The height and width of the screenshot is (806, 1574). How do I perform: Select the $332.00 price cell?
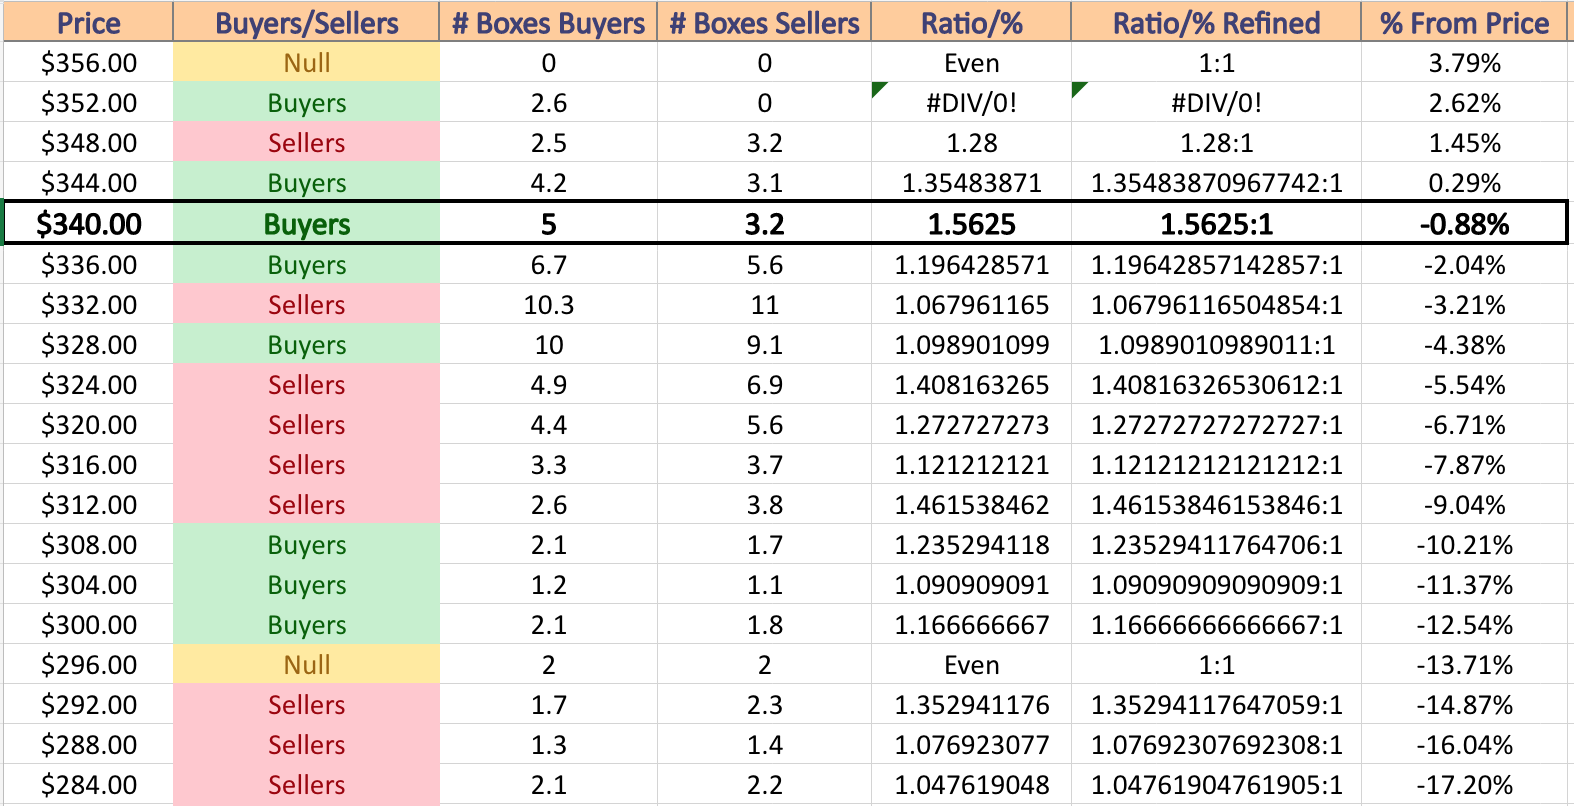(88, 305)
